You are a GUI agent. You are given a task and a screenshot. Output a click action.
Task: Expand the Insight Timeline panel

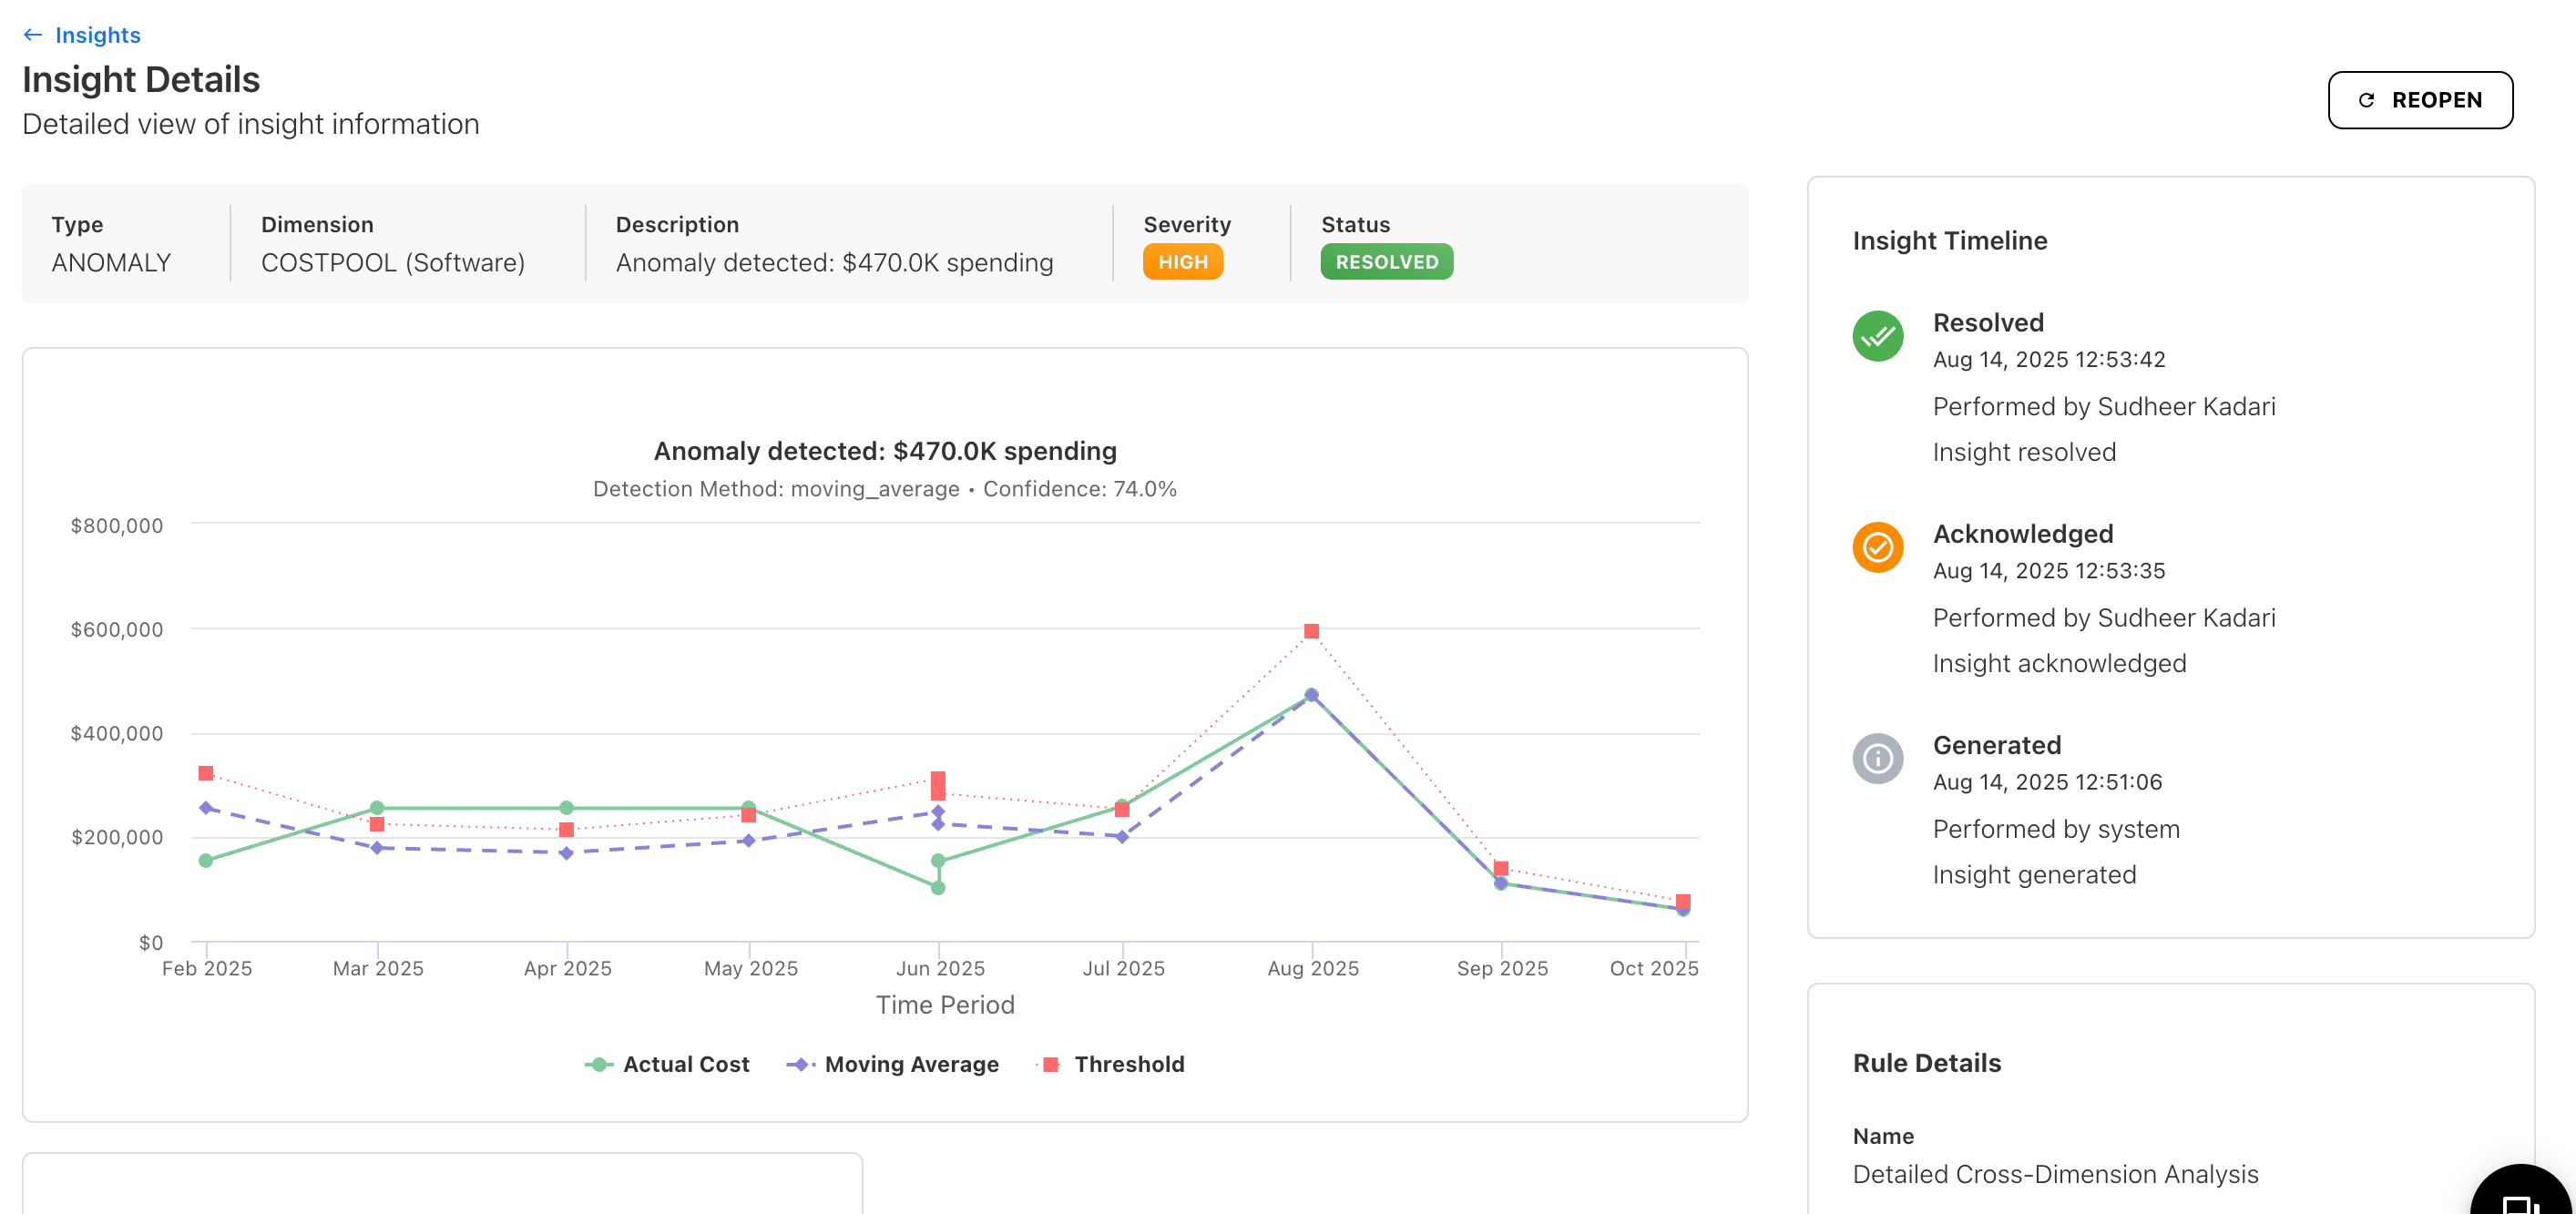coord(1949,240)
